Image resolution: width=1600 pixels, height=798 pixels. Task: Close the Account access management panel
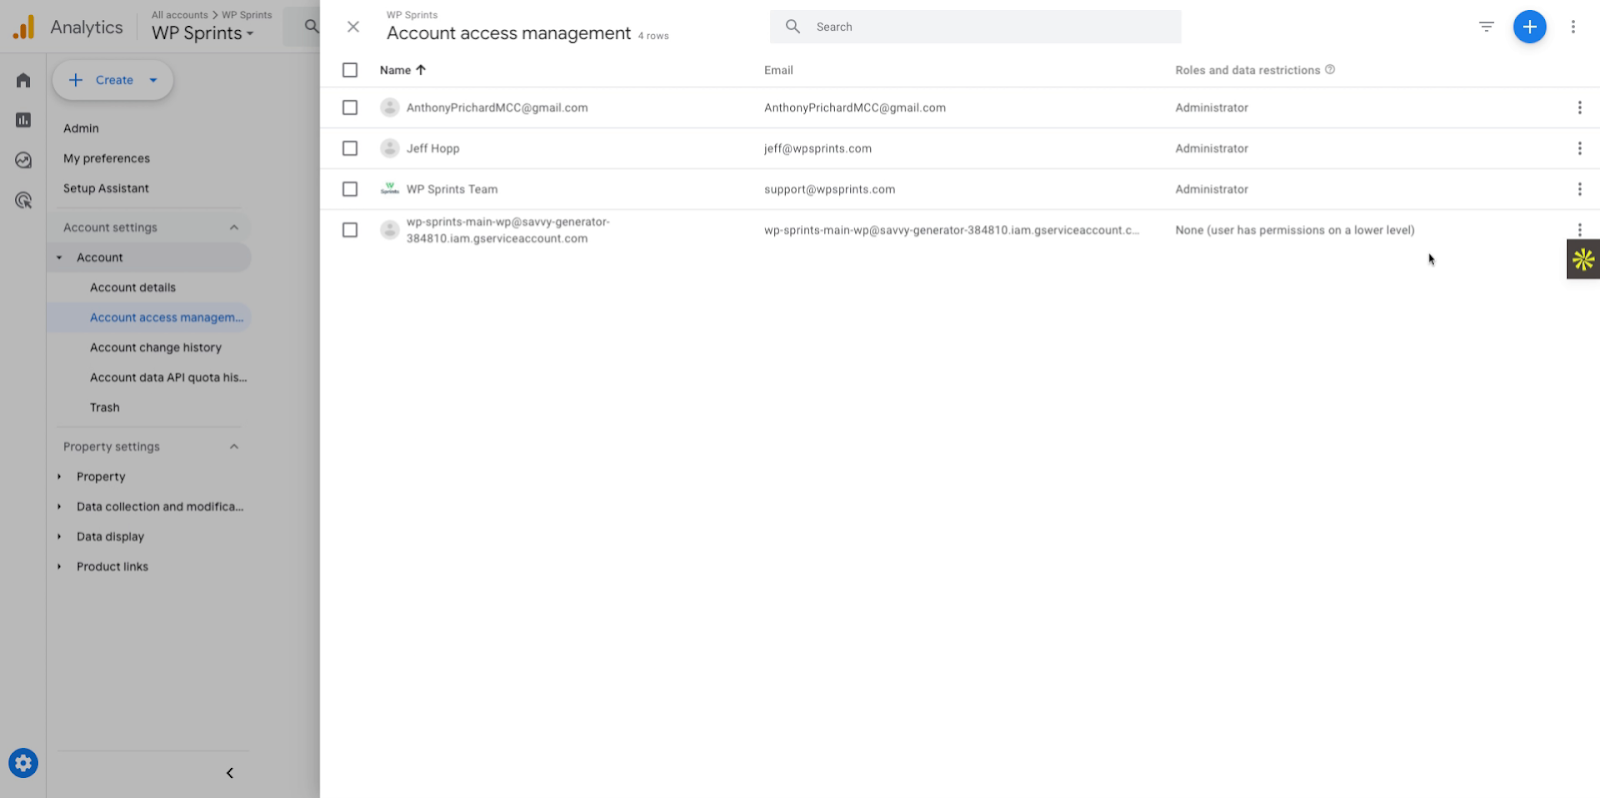(353, 27)
